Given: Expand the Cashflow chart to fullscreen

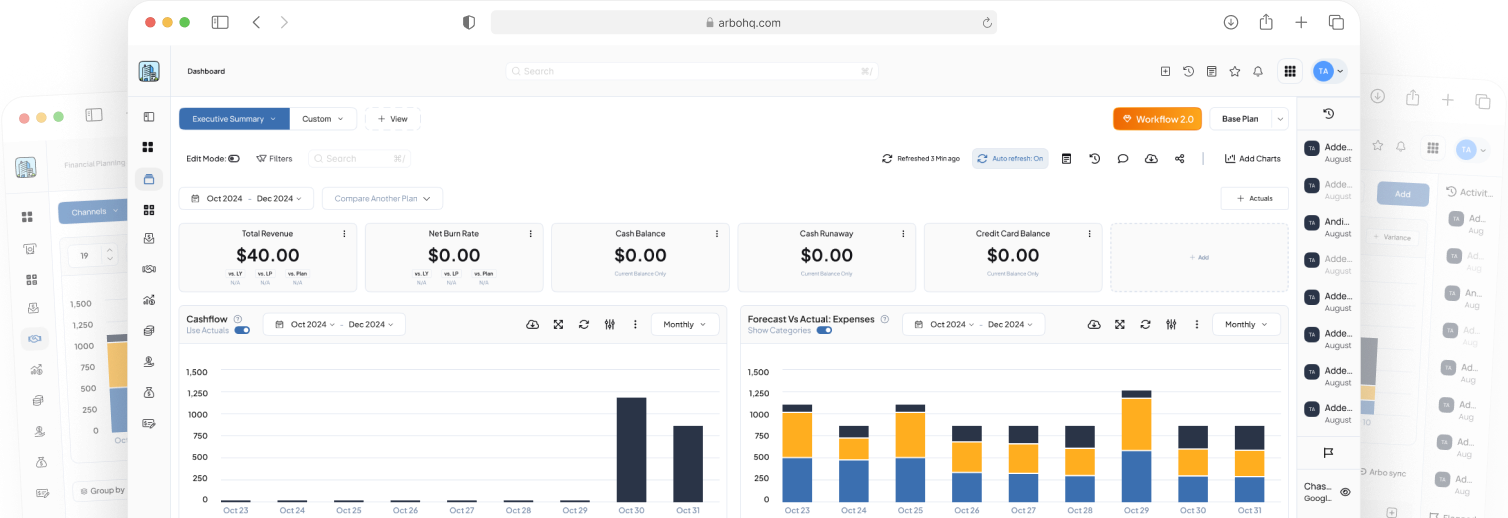Looking at the screenshot, I should pos(558,324).
